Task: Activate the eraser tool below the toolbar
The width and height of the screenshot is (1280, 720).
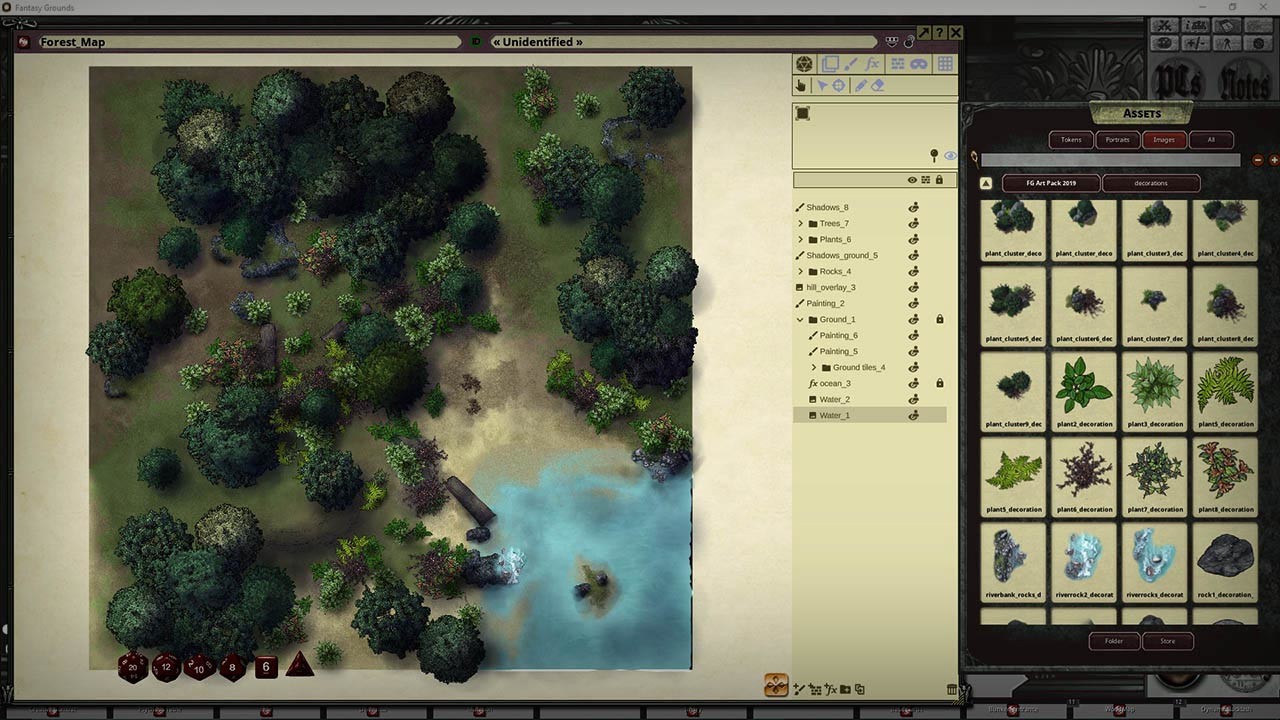Action: pyautogui.click(x=877, y=85)
